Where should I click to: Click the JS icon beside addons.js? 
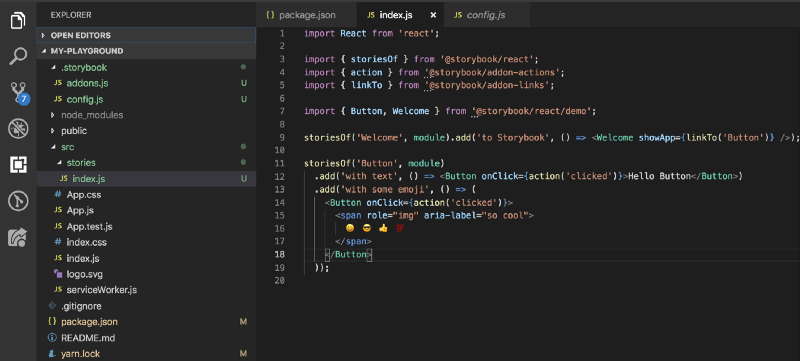(x=58, y=83)
